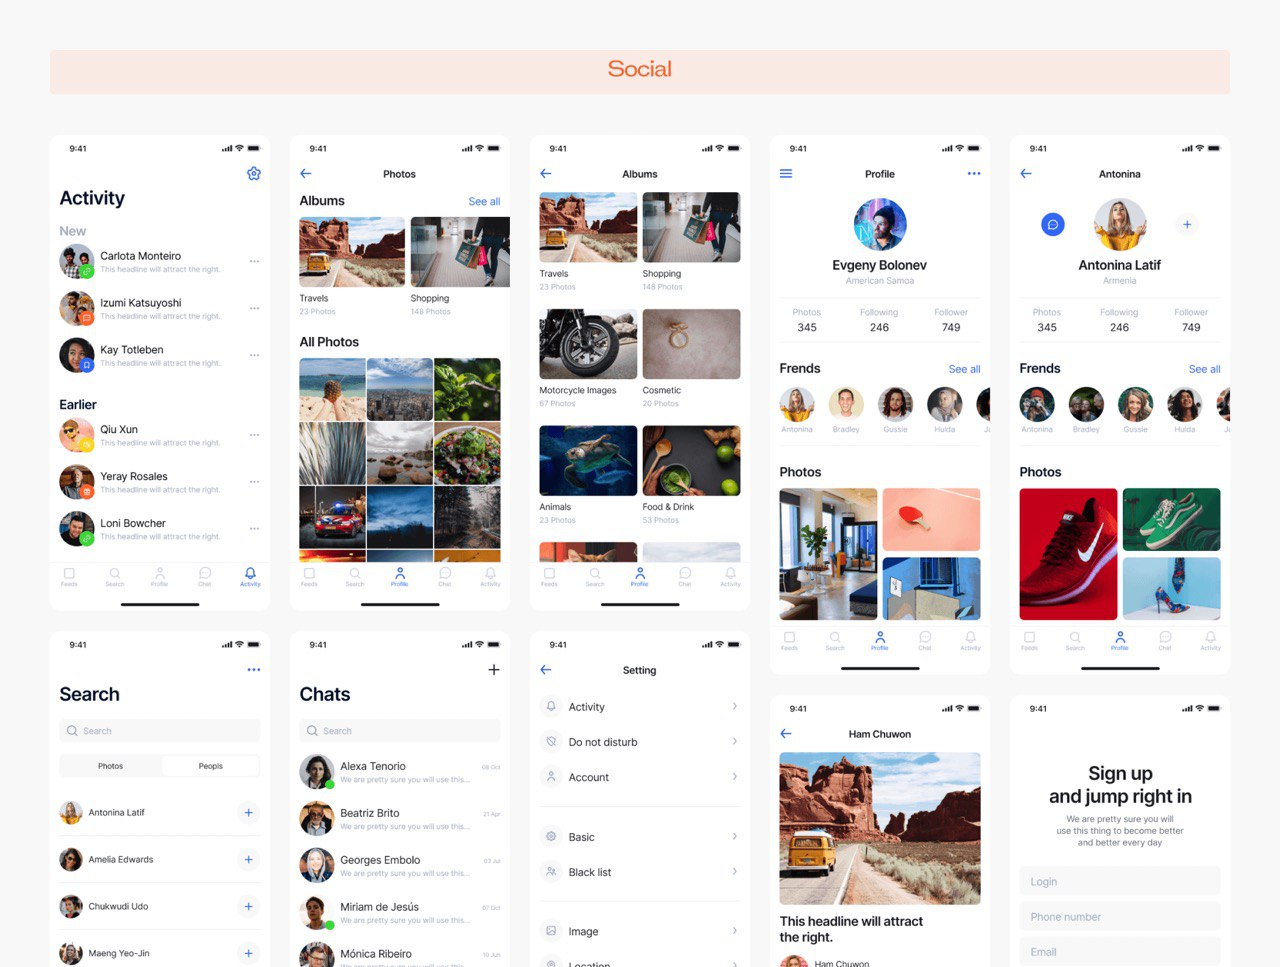The image size is (1280, 967).
Task: Click See all on Antonina Frends
Action: click(x=1204, y=369)
